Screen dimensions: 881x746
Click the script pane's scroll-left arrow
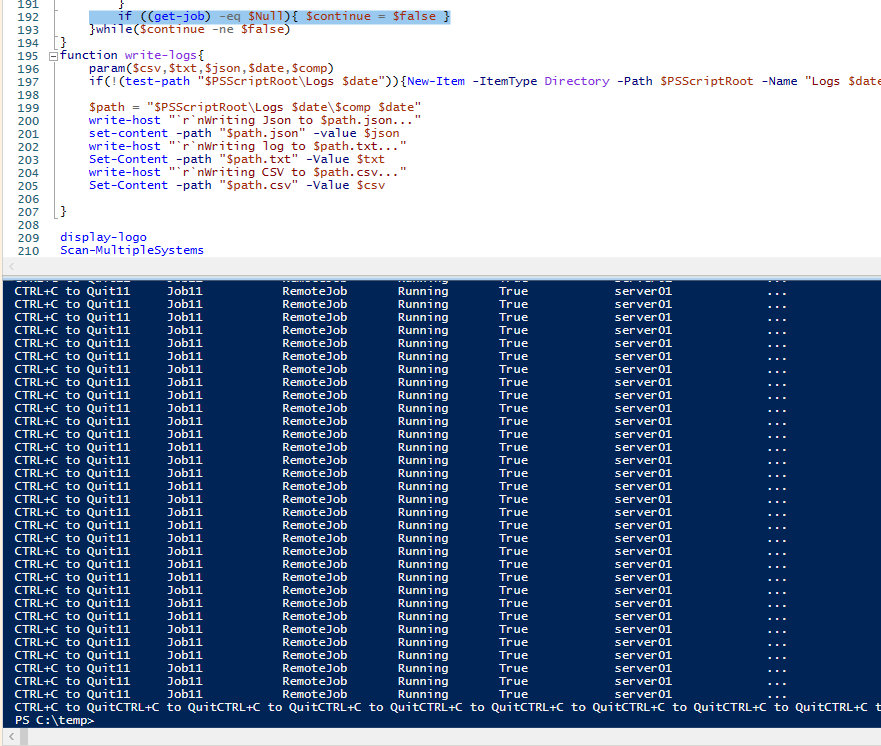[x=12, y=266]
